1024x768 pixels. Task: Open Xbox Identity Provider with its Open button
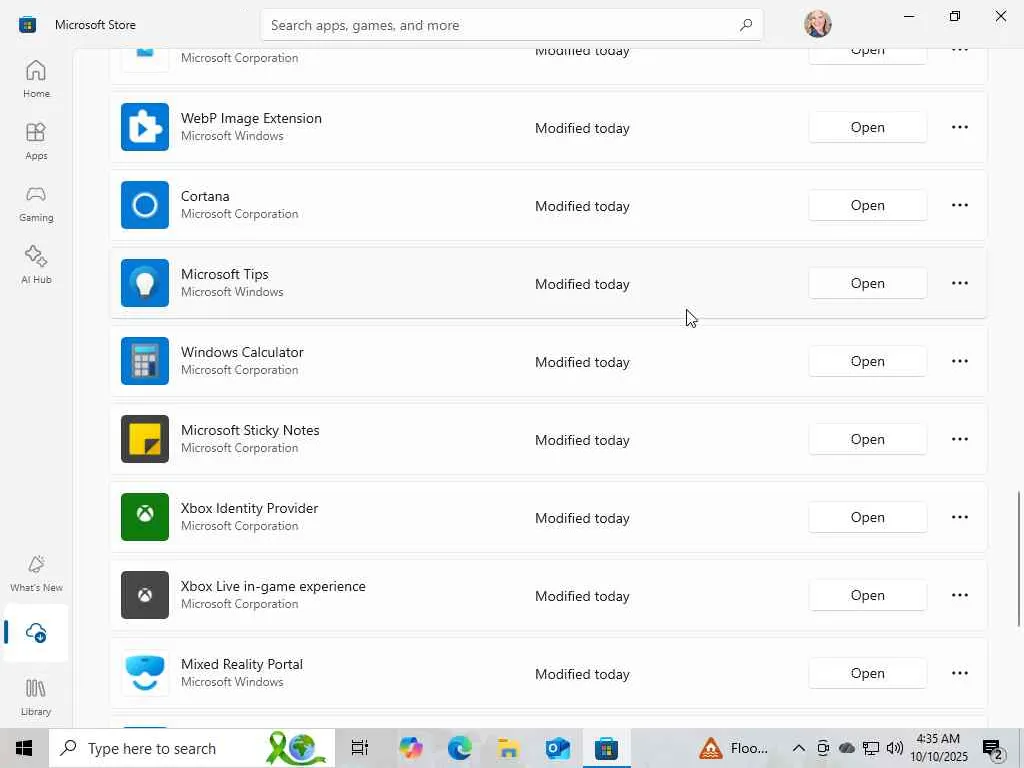(x=867, y=517)
